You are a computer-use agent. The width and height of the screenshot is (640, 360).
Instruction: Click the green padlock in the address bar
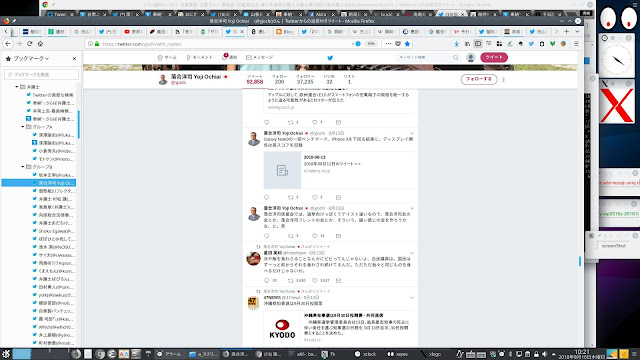click(97, 44)
